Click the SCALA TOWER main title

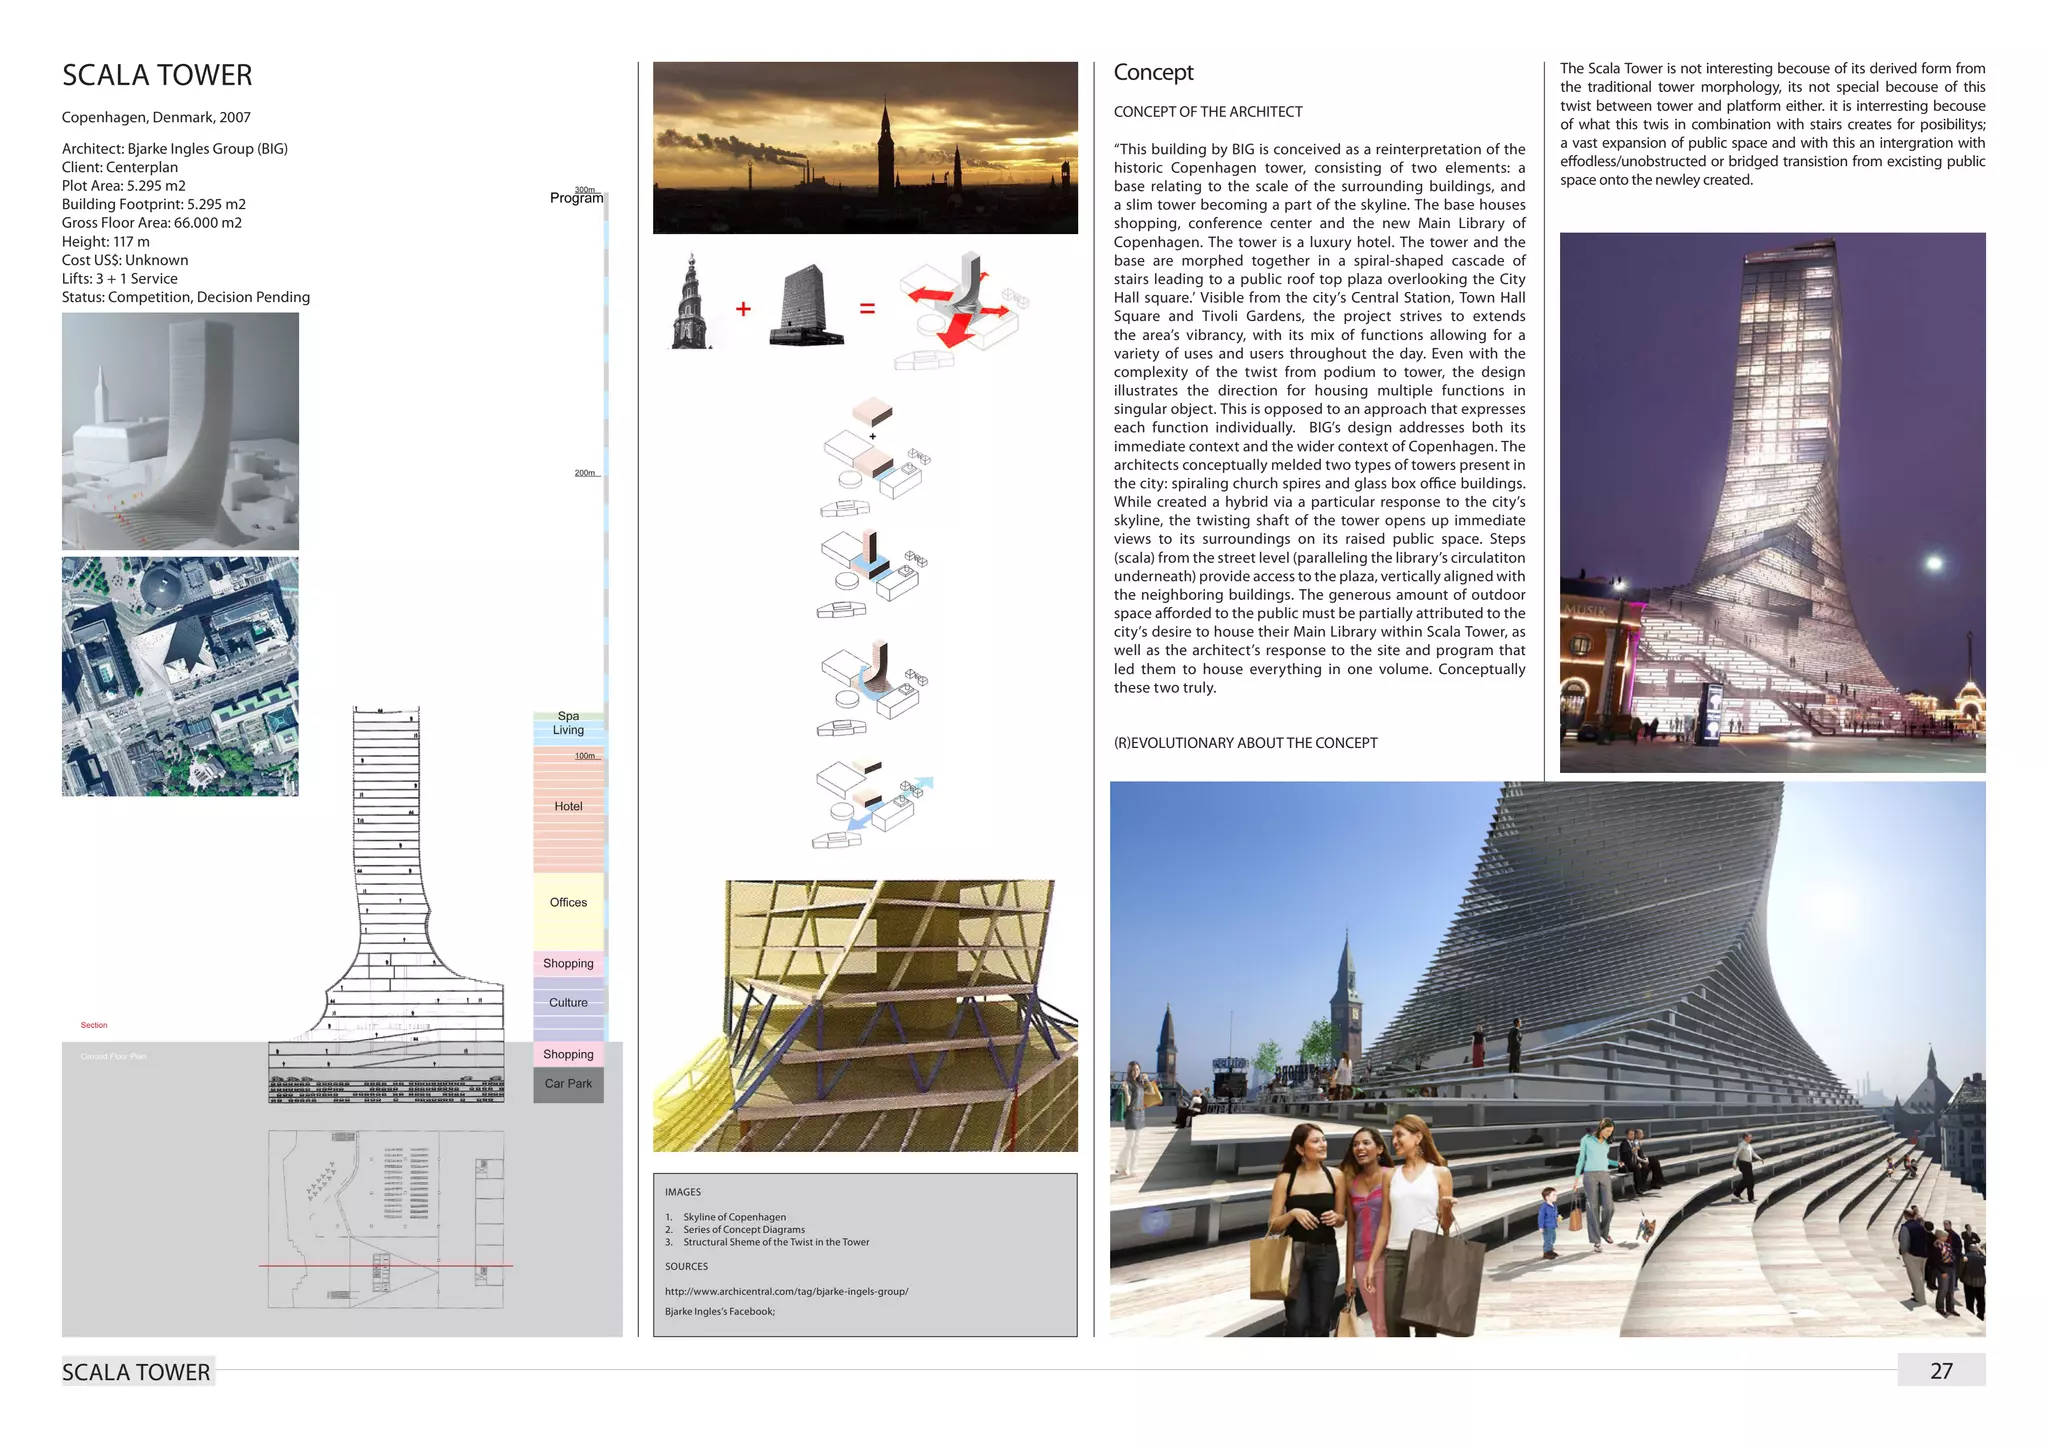coord(157,75)
